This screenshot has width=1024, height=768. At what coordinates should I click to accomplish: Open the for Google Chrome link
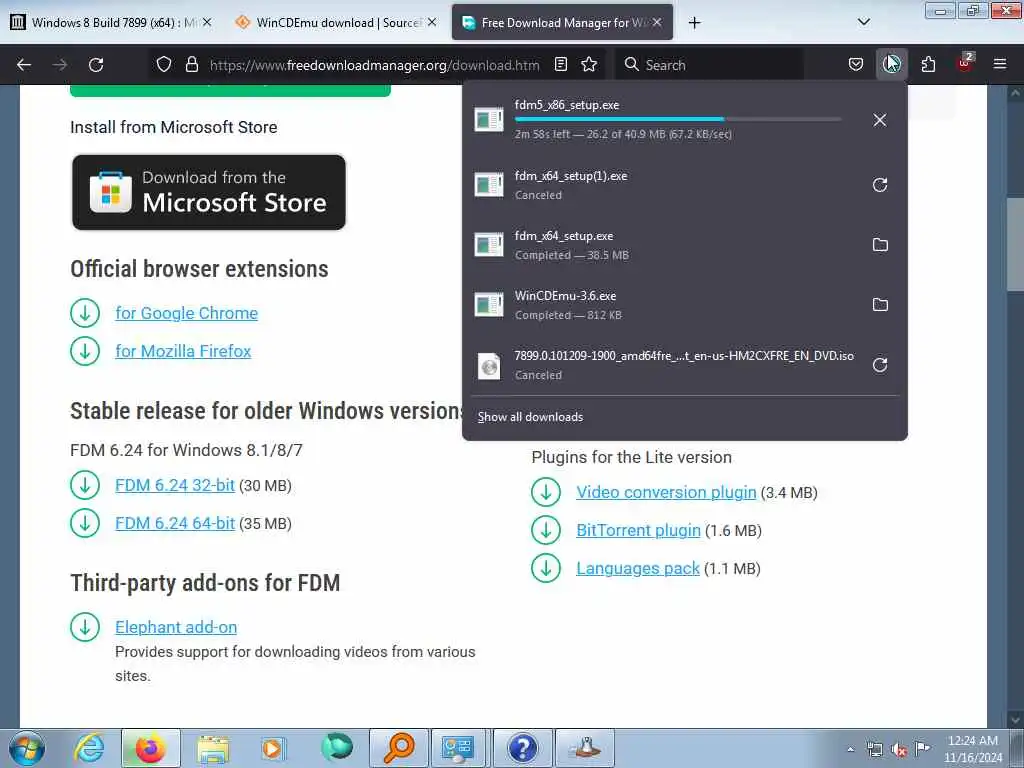186,313
